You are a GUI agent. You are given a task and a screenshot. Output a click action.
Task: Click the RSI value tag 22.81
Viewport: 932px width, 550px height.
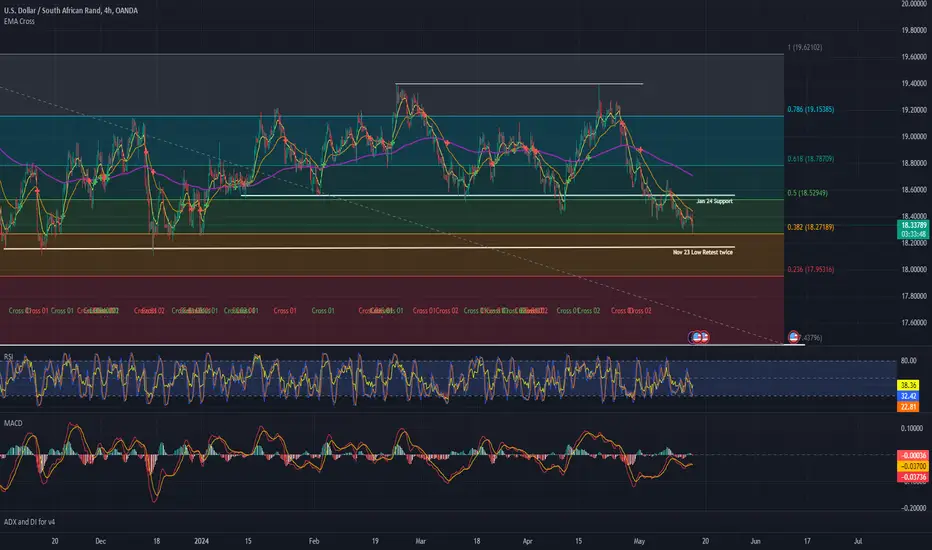pyautogui.click(x=908, y=407)
